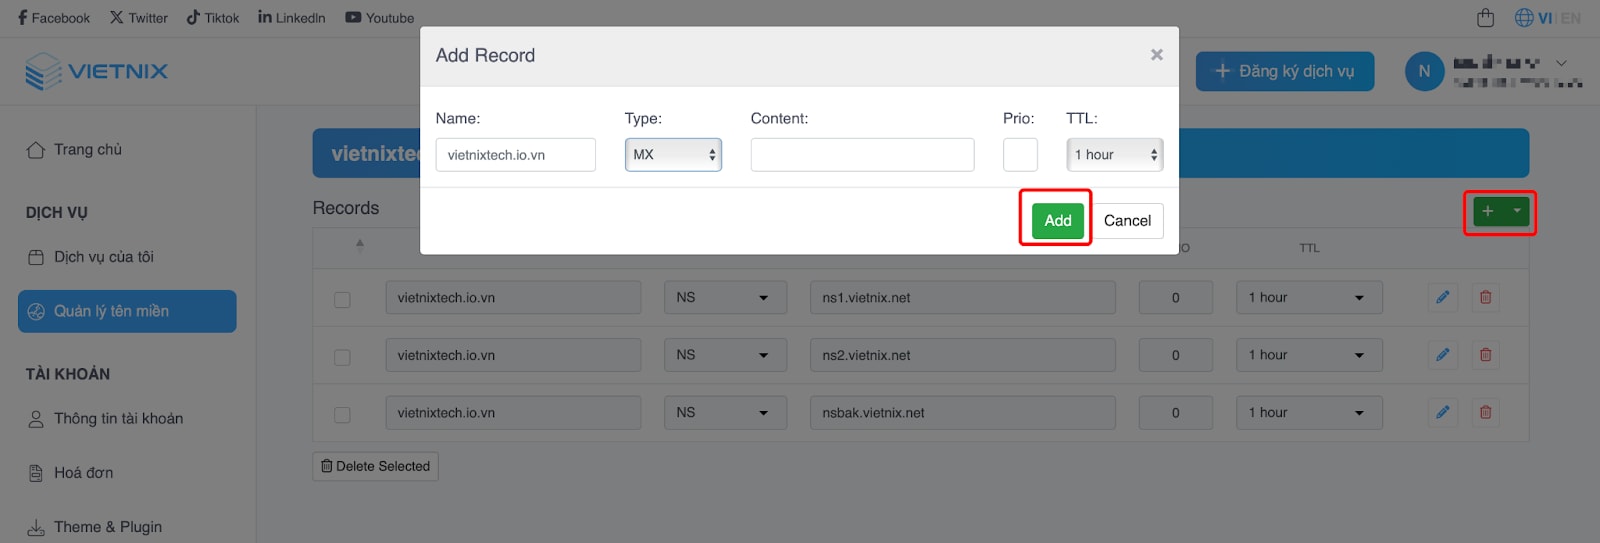Click the Vietnix logo
This screenshot has height=543, width=1600.
tap(96, 72)
